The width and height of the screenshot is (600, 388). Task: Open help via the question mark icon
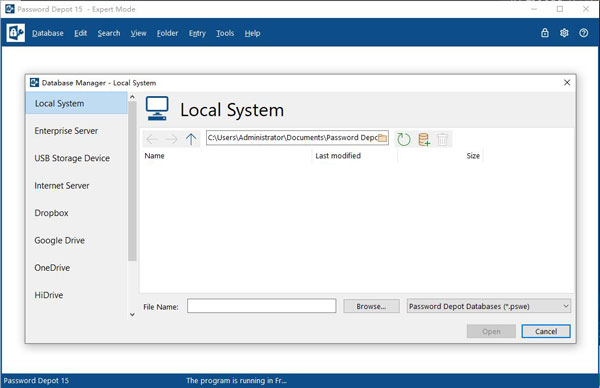(x=584, y=33)
